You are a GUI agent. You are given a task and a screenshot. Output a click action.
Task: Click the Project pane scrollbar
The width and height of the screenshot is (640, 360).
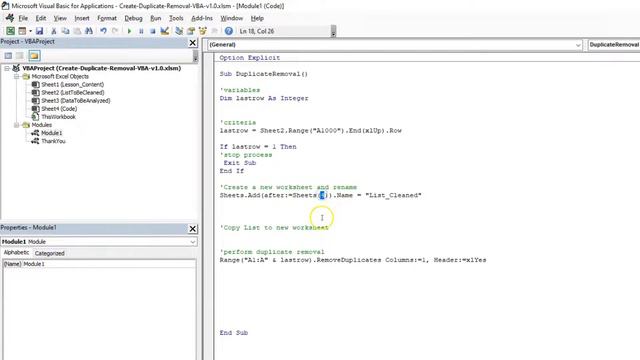[195, 56]
